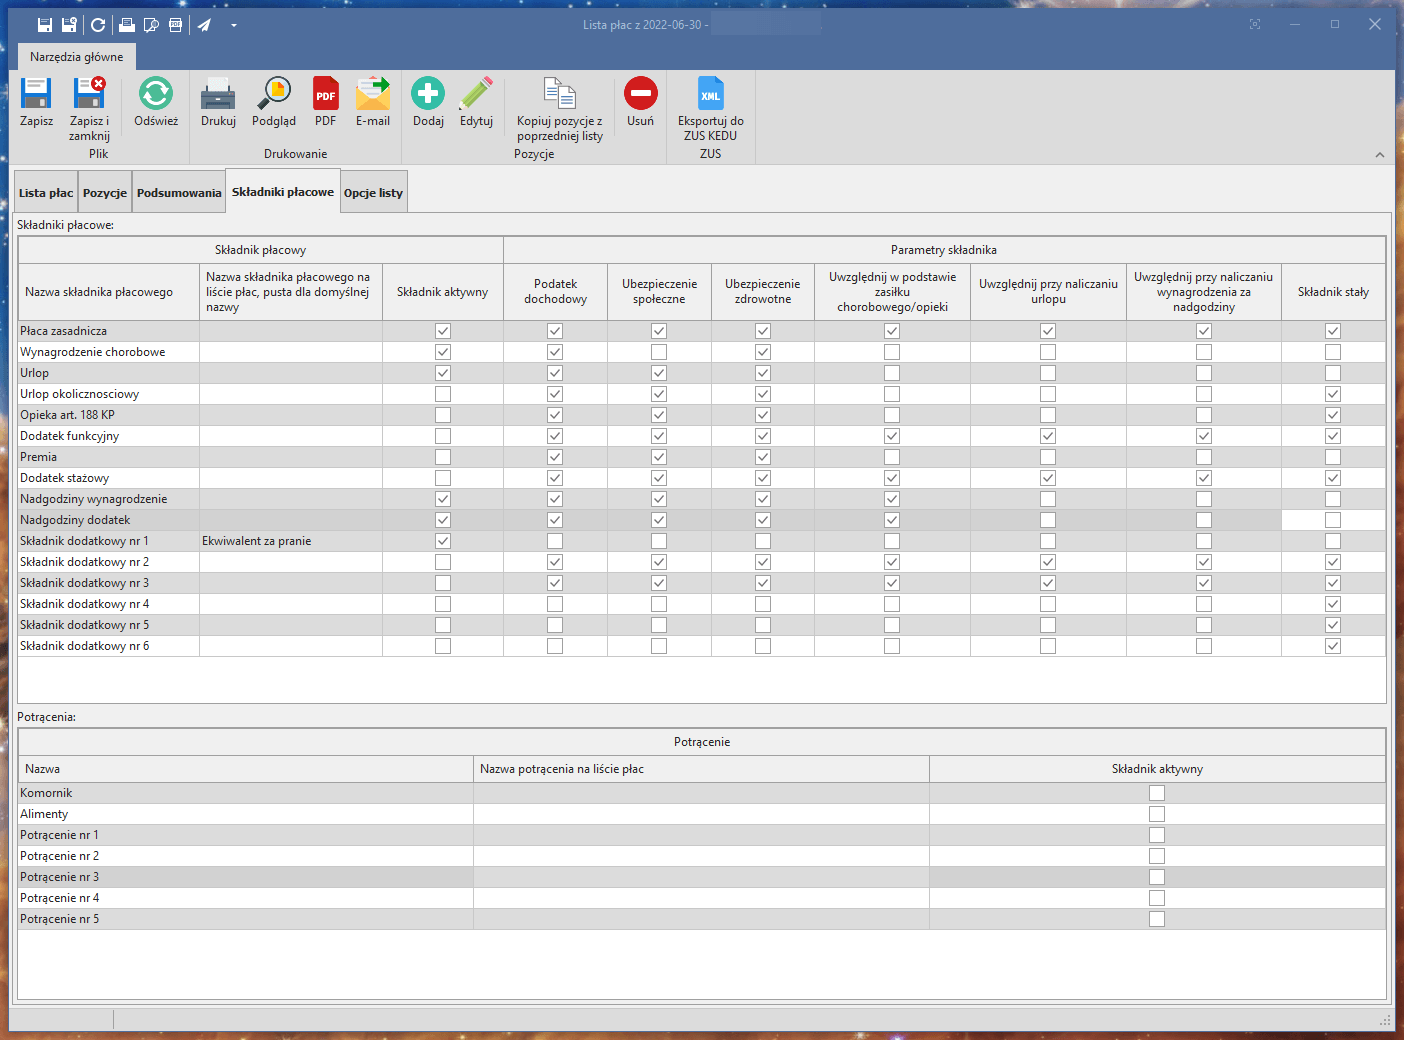Refresh data with the Odśwież icon
This screenshot has width=1404, height=1040.
(155, 95)
